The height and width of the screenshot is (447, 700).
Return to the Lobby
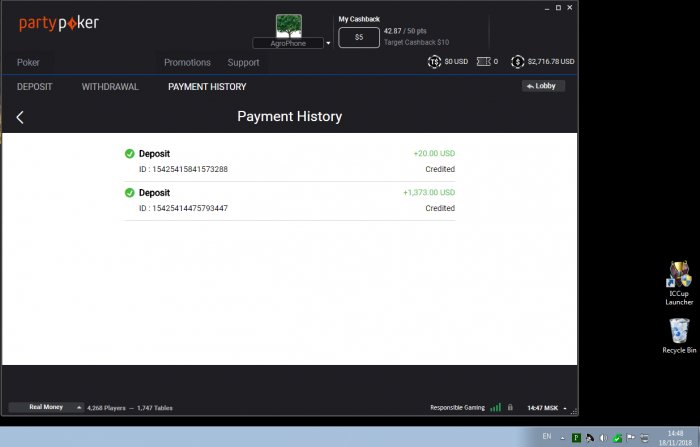tap(543, 86)
